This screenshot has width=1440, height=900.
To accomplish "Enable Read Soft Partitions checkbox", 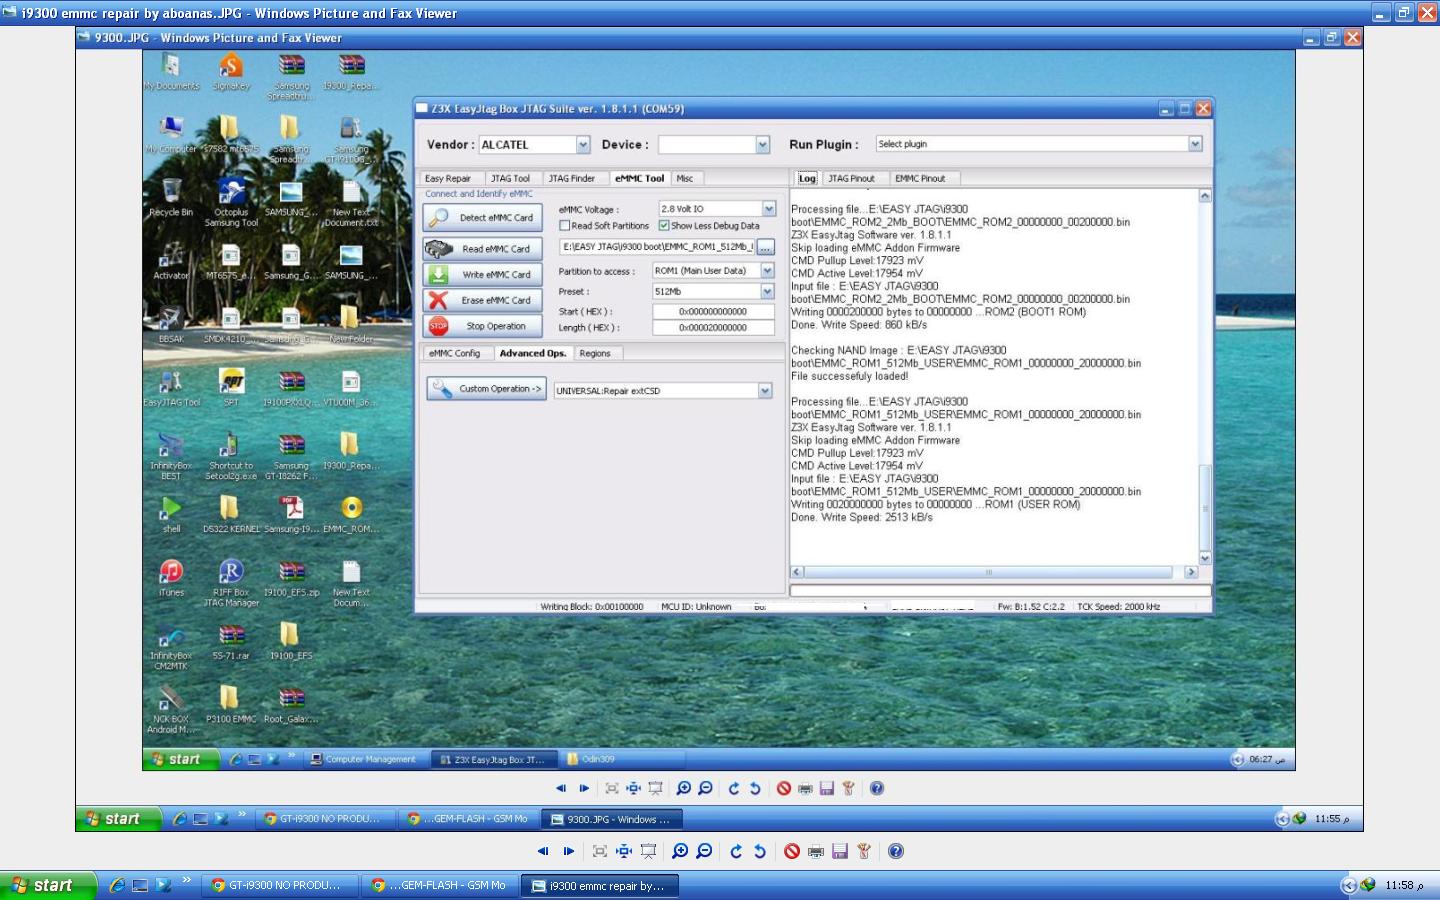I will pyautogui.click(x=565, y=226).
